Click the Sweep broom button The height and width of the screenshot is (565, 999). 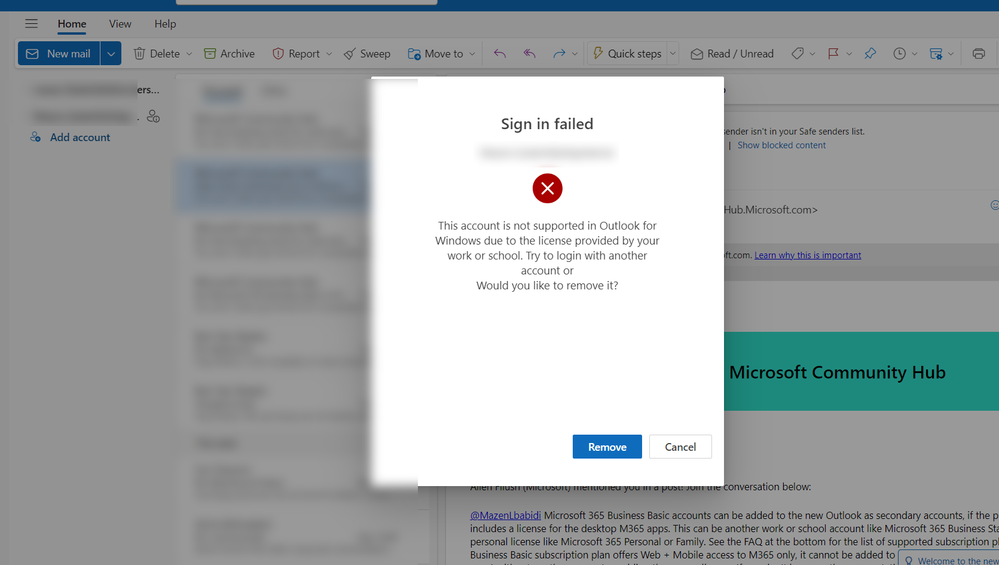coord(367,54)
